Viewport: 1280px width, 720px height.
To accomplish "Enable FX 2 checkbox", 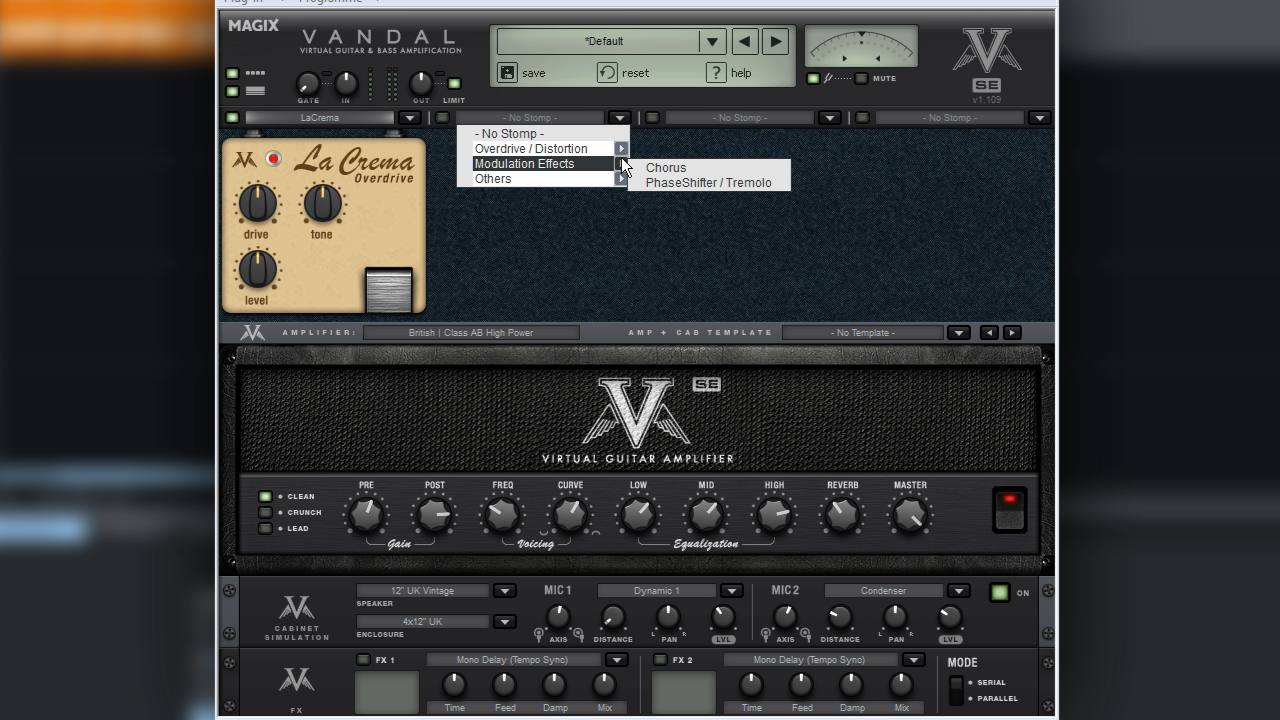I will tap(660, 660).
